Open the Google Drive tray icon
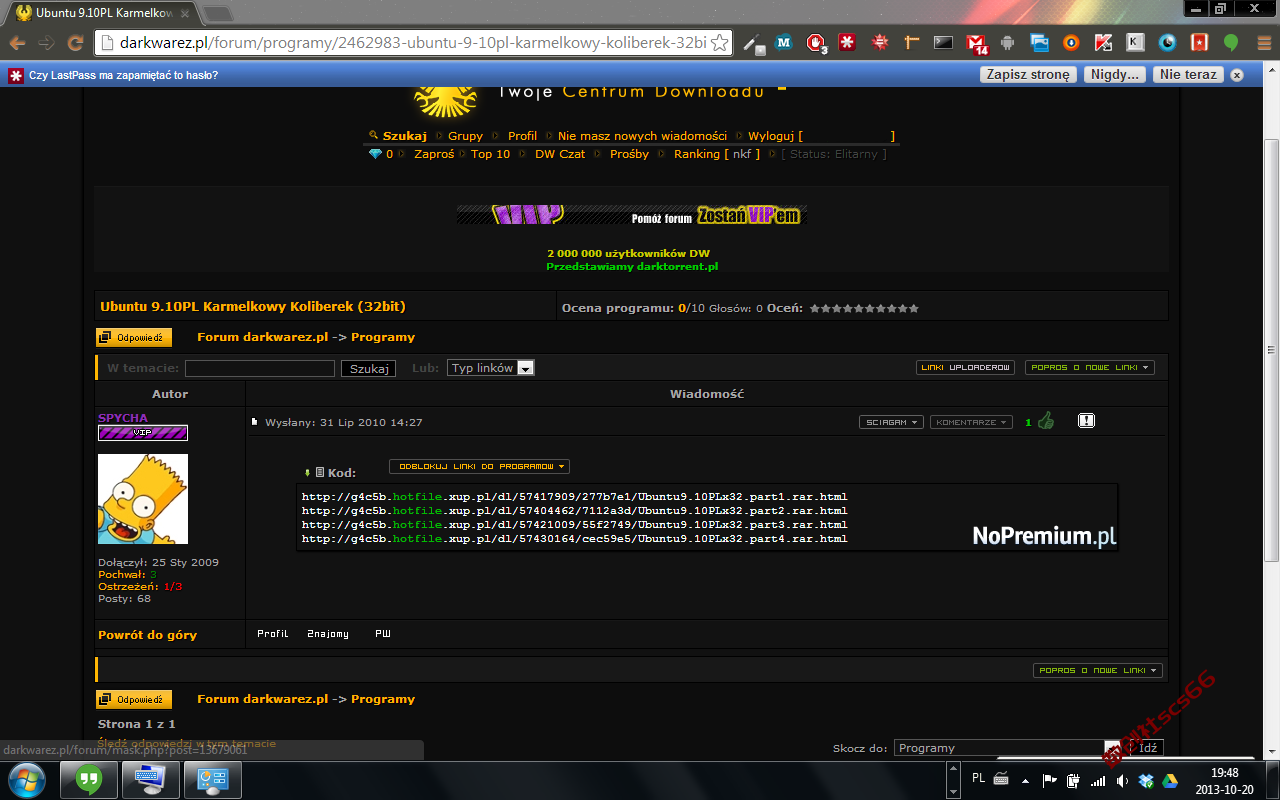1280x800 pixels. click(1170, 781)
